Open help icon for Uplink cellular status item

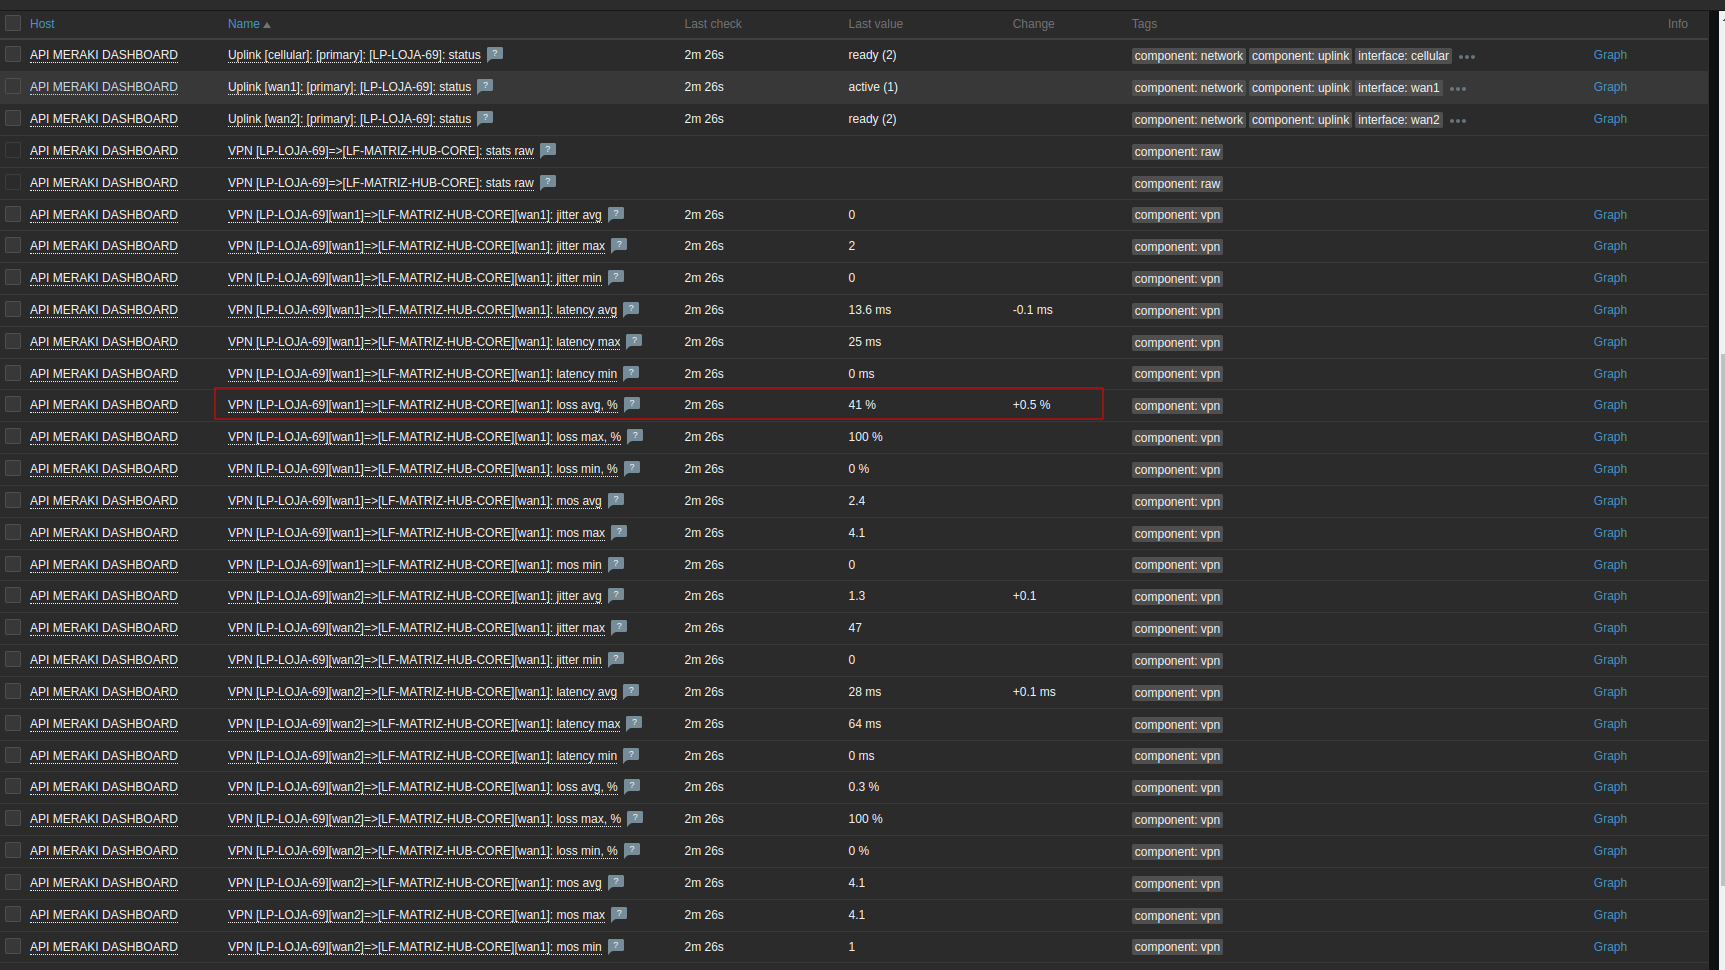(x=495, y=54)
